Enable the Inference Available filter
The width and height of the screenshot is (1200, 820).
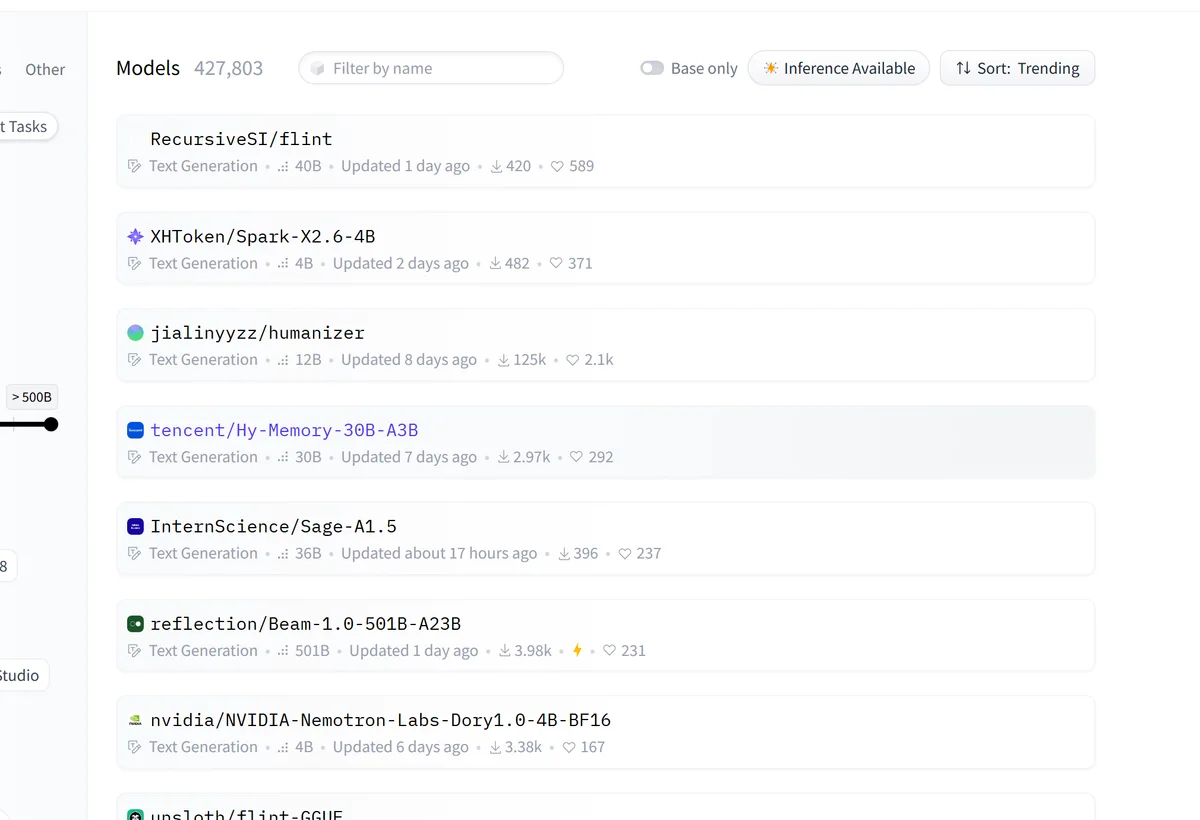point(839,68)
